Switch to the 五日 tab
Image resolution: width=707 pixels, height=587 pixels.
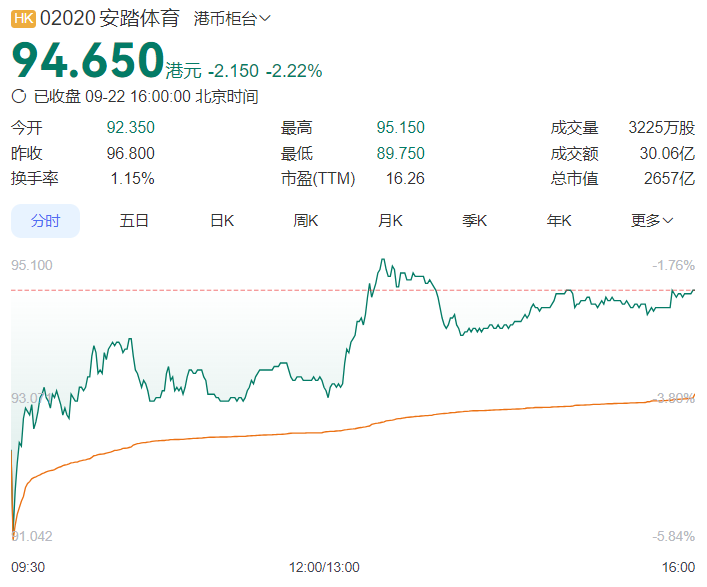[x=134, y=221]
